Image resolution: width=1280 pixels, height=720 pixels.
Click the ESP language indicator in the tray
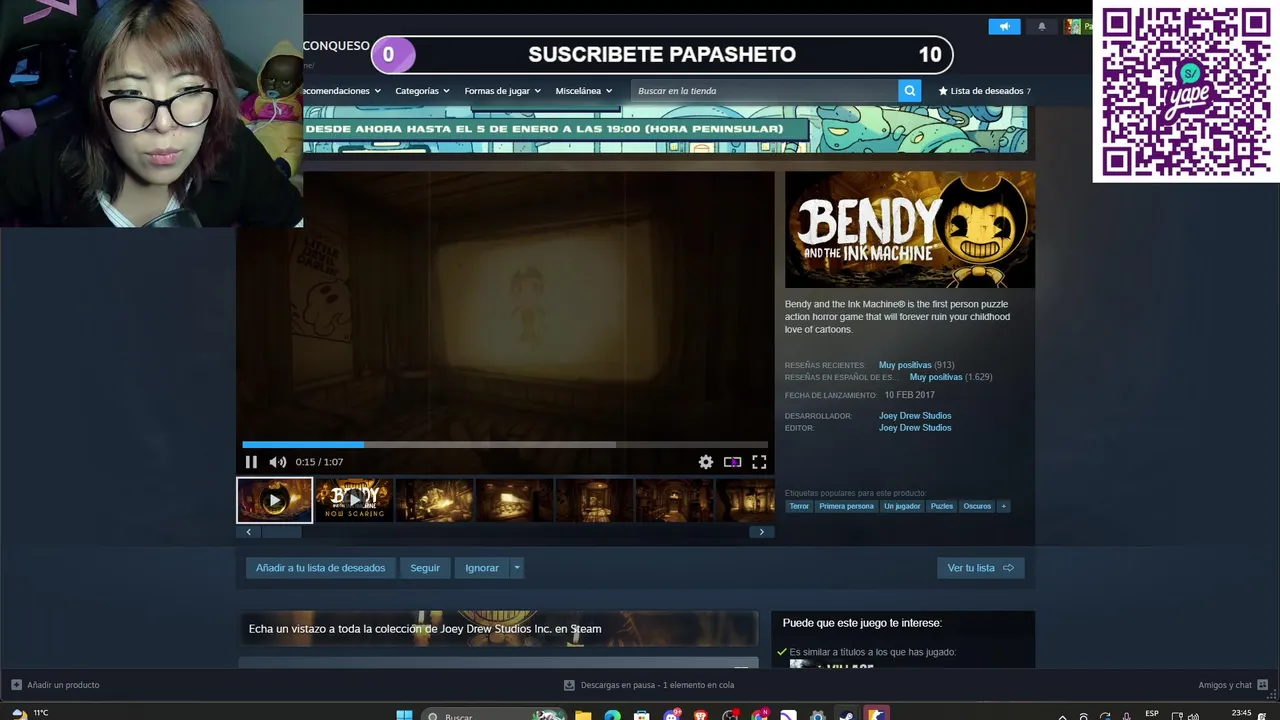pyautogui.click(x=1152, y=714)
